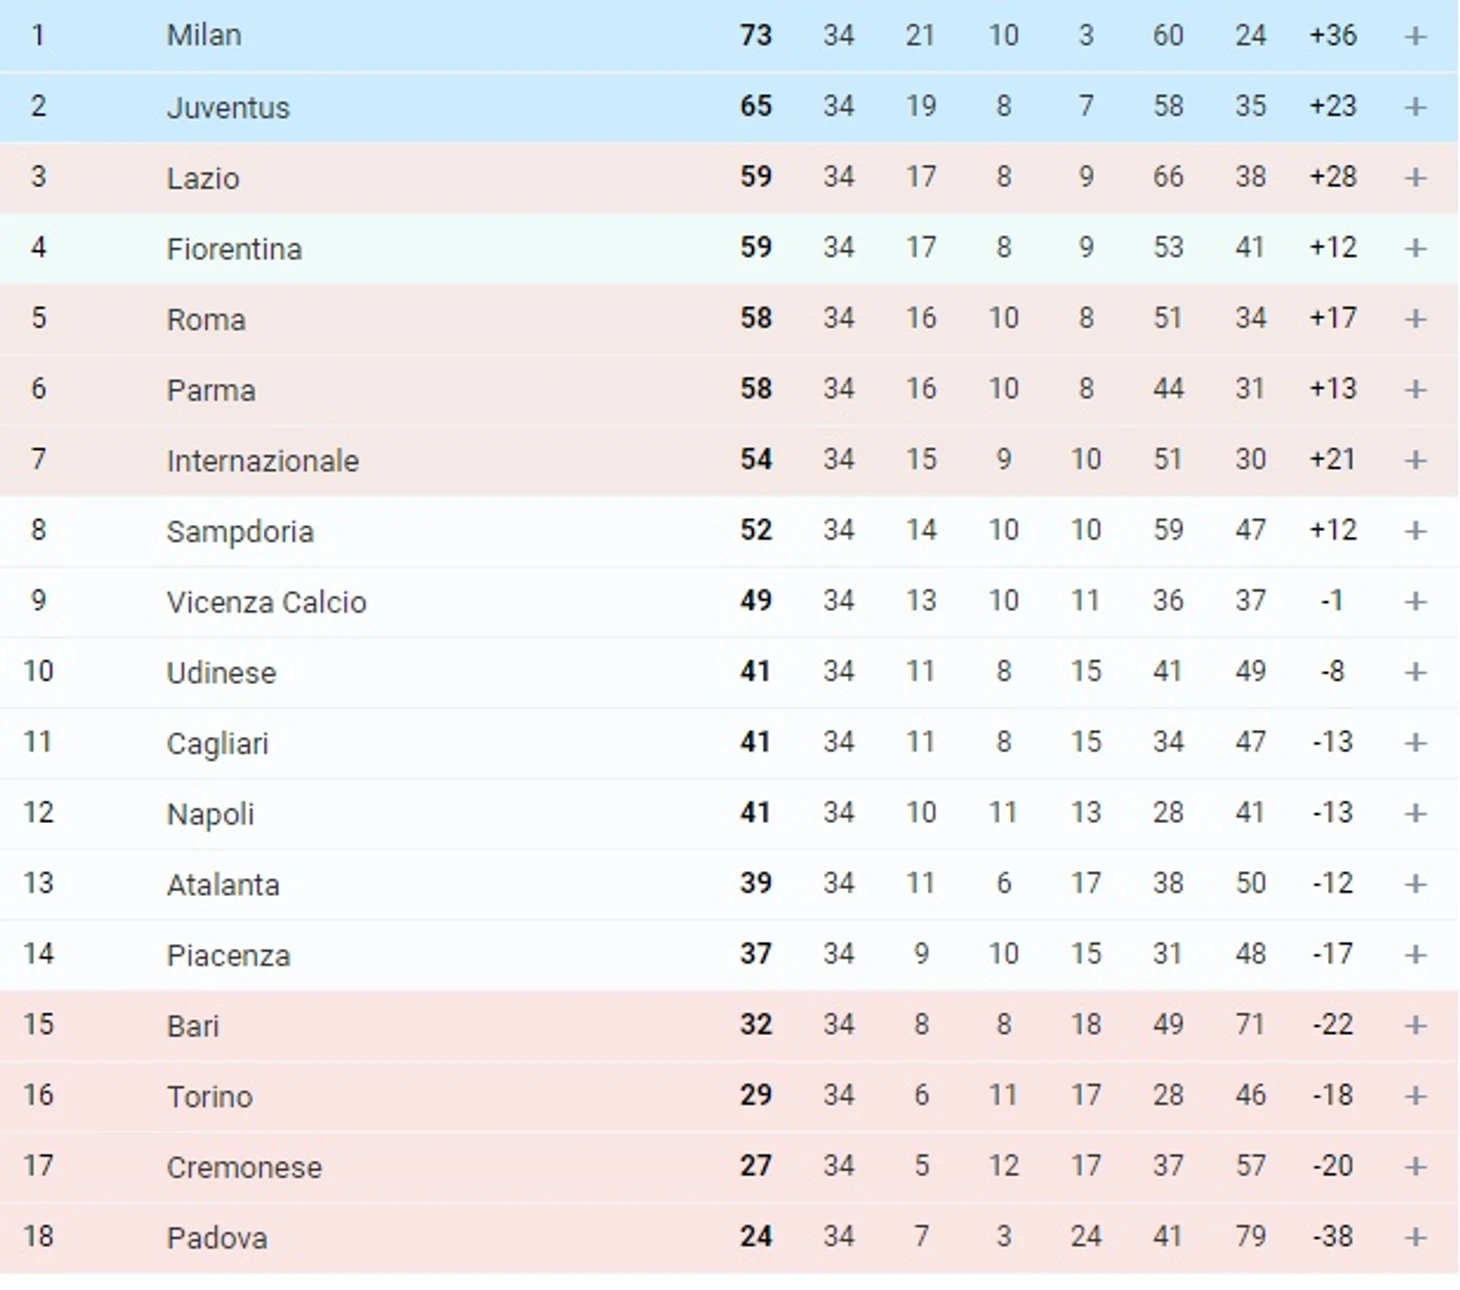The width and height of the screenshot is (1460, 1290).
Task: Select Bari's 32 points cell
Action: (x=756, y=1025)
